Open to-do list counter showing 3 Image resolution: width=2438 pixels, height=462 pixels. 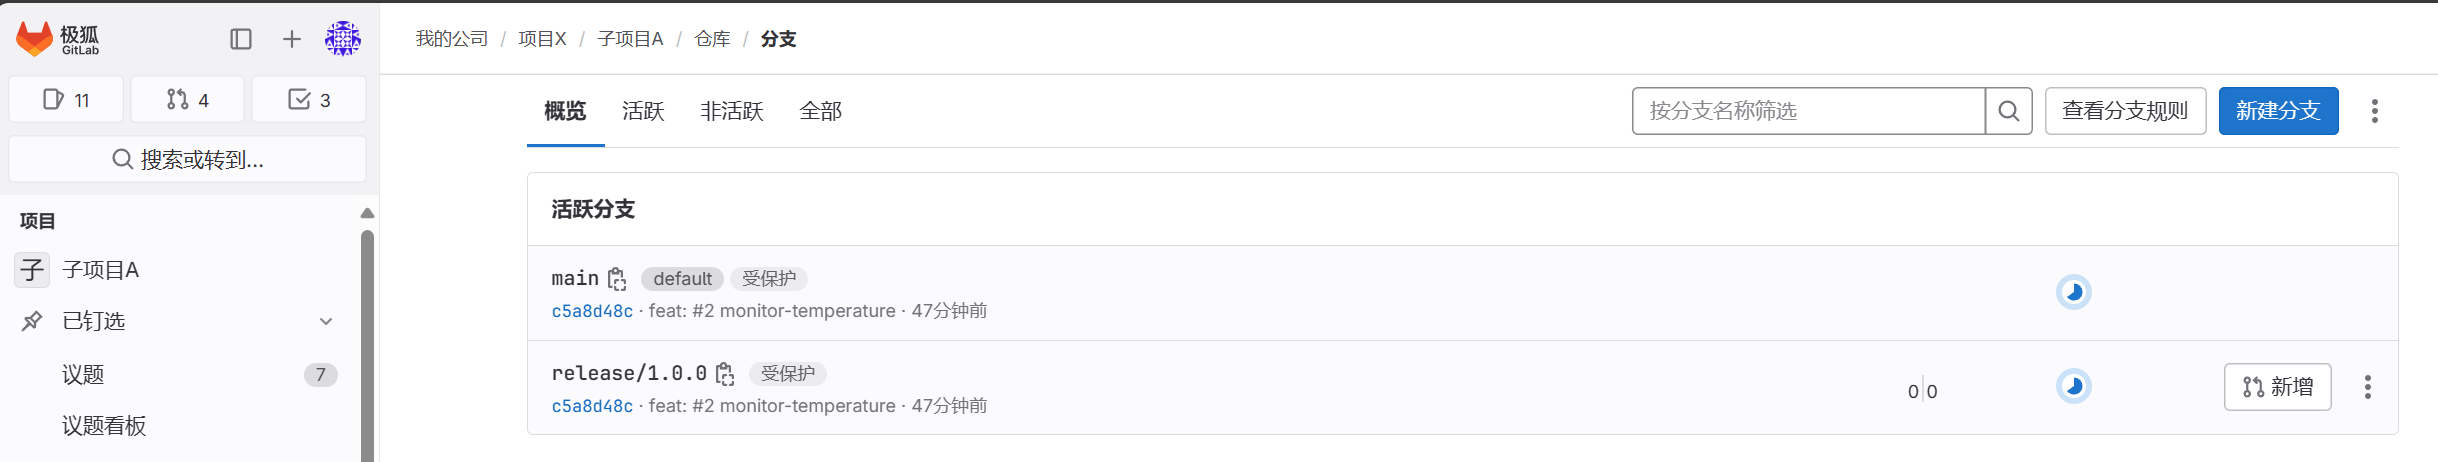309,100
